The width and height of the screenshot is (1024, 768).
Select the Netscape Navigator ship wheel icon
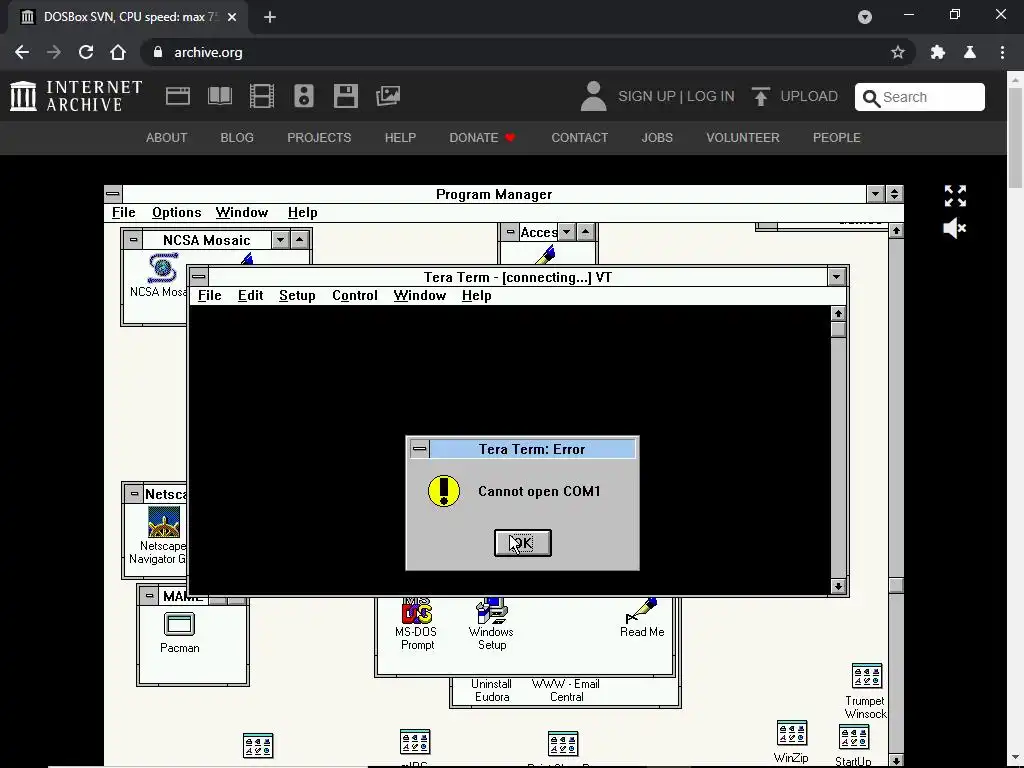tap(163, 522)
